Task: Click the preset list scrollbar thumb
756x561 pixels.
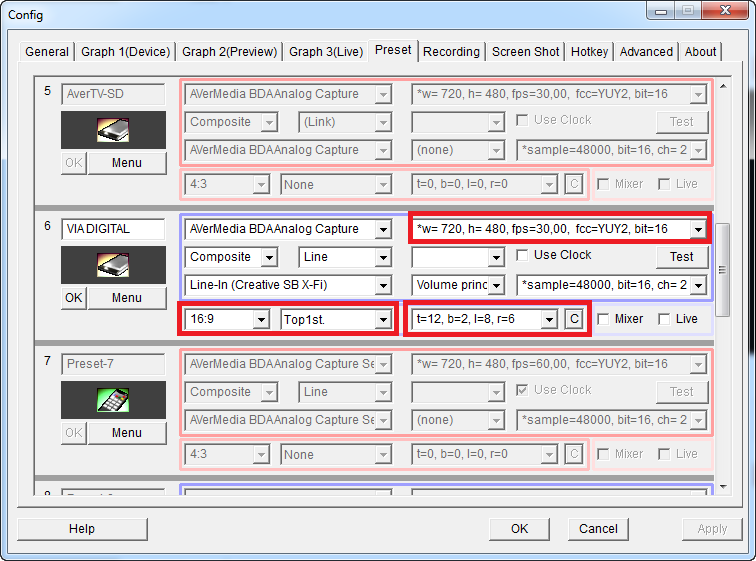Action: pos(723,270)
